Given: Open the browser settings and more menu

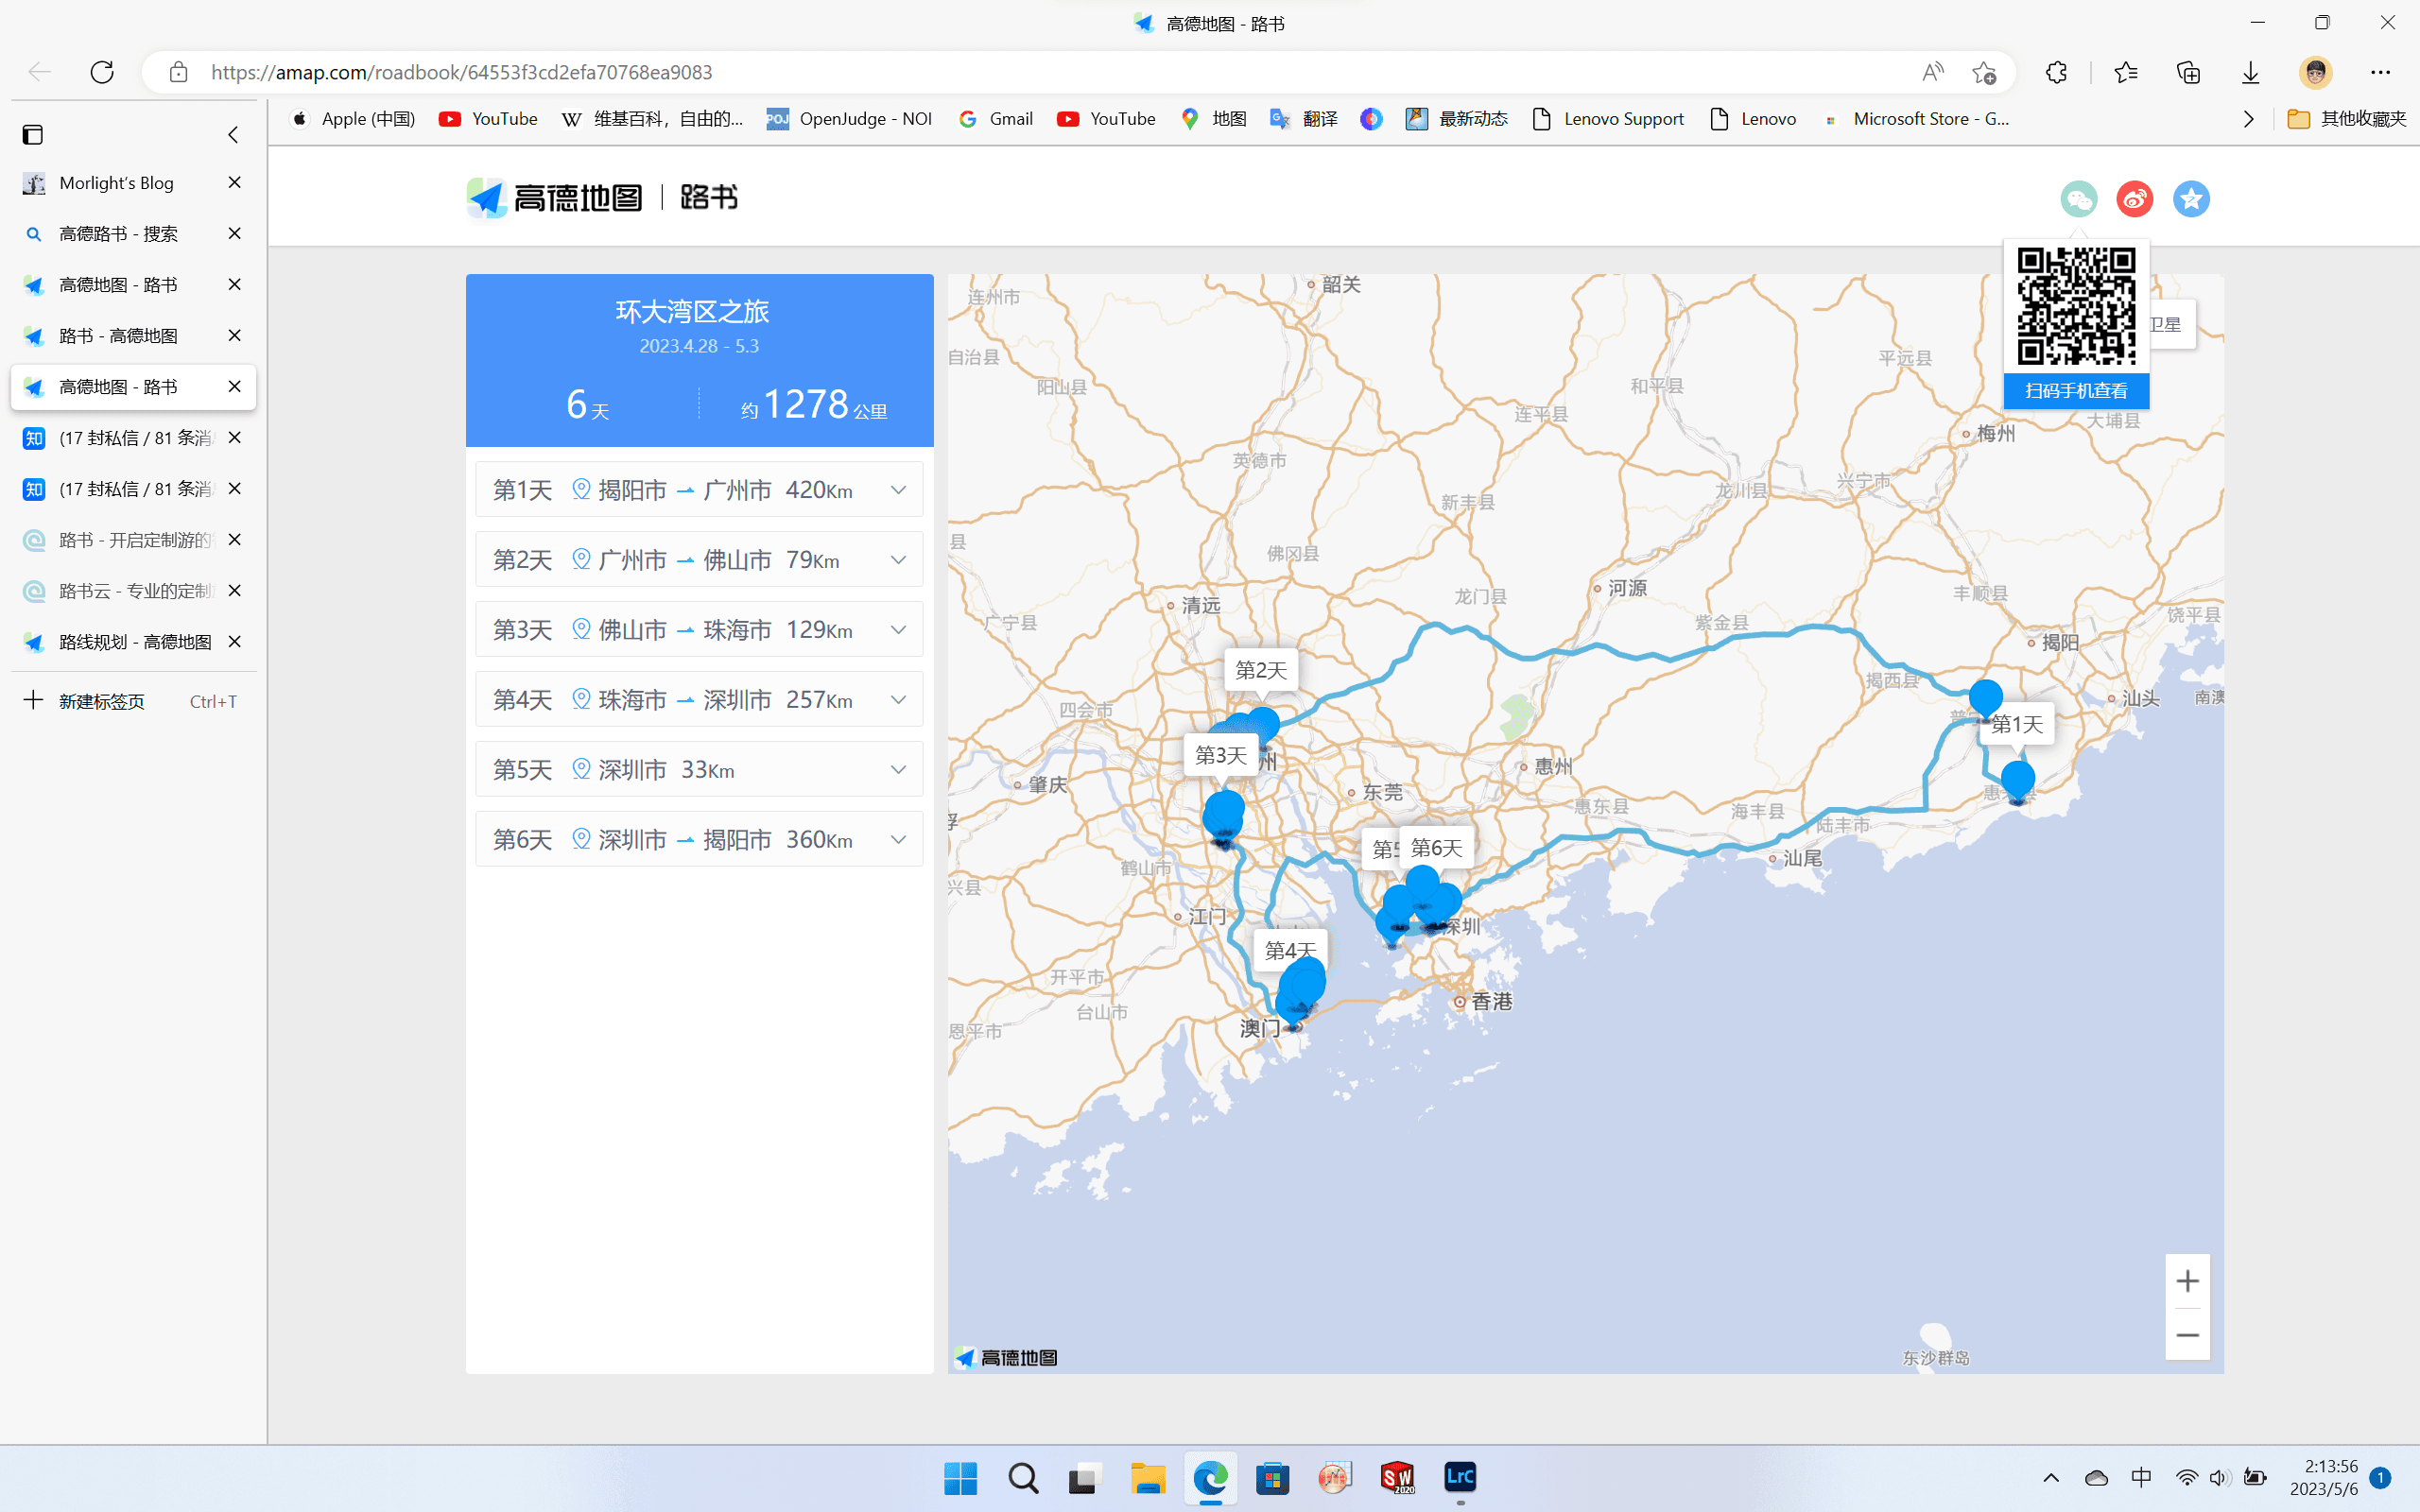Looking at the screenshot, I should [2380, 72].
